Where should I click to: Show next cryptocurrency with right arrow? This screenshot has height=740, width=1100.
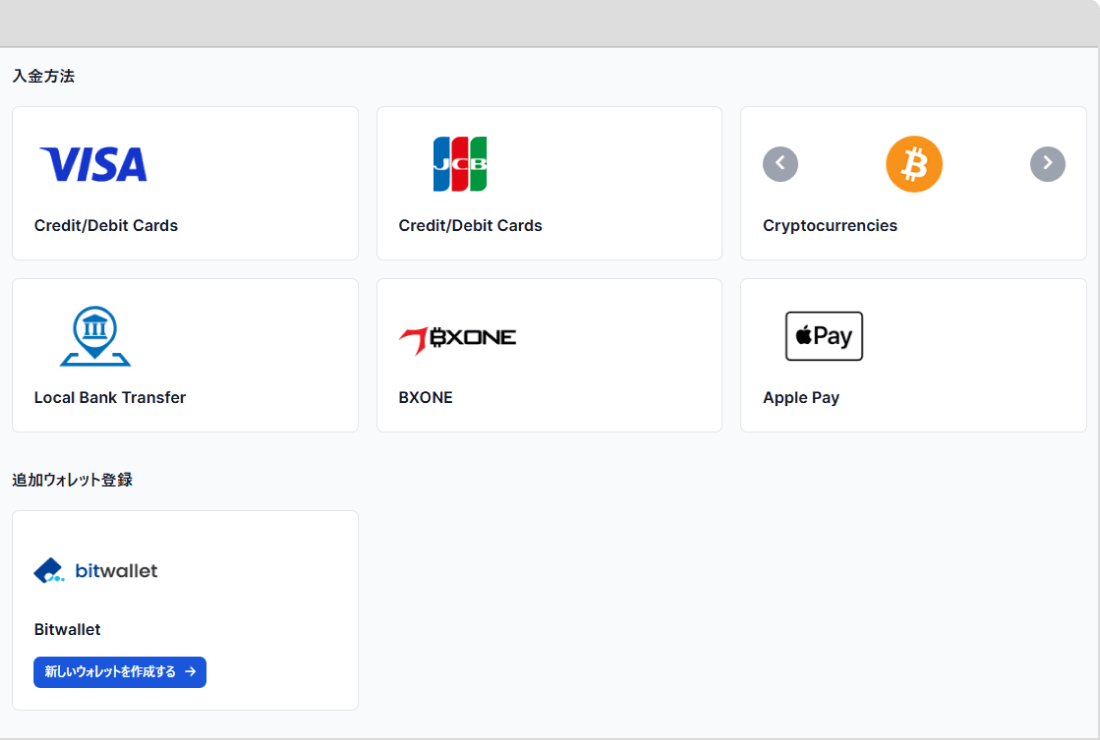[1047, 164]
